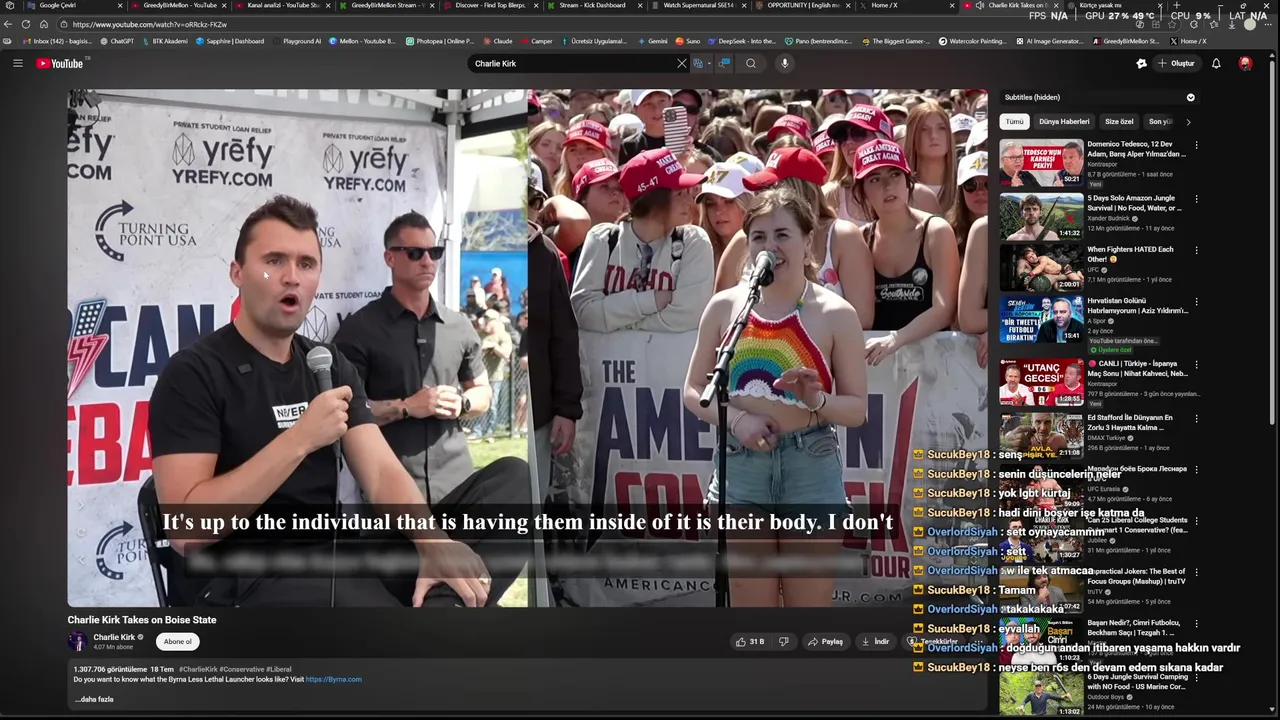Open options for 5 Days Solo Amazon video
1280x720 pixels.
[1196, 199]
